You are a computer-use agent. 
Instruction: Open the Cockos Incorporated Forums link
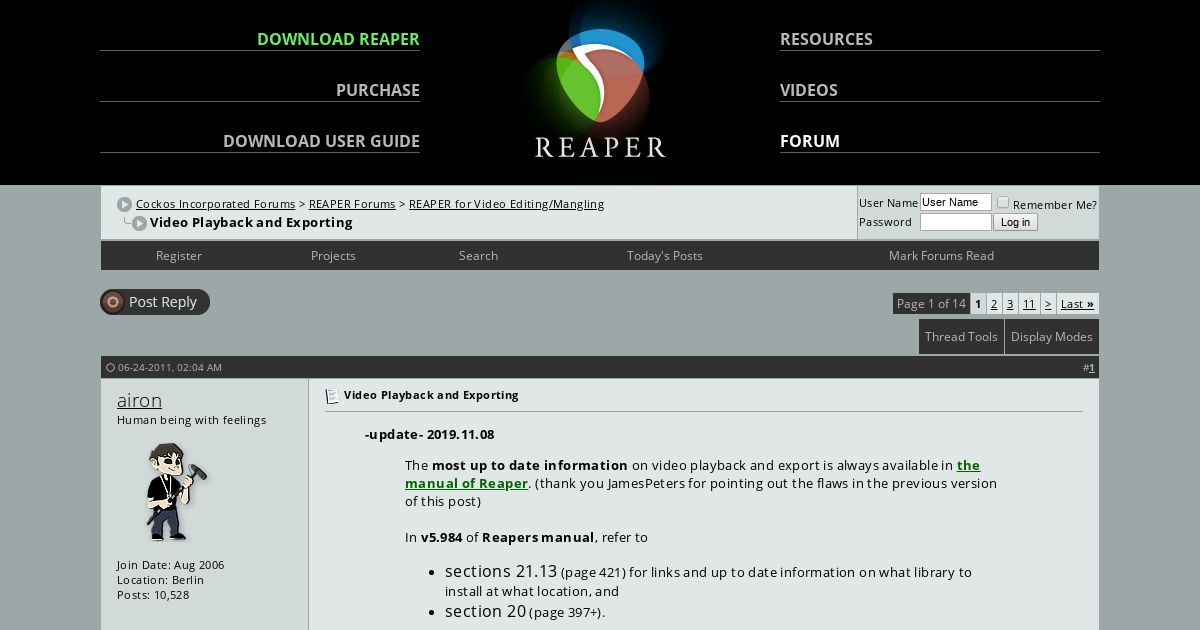[215, 204]
